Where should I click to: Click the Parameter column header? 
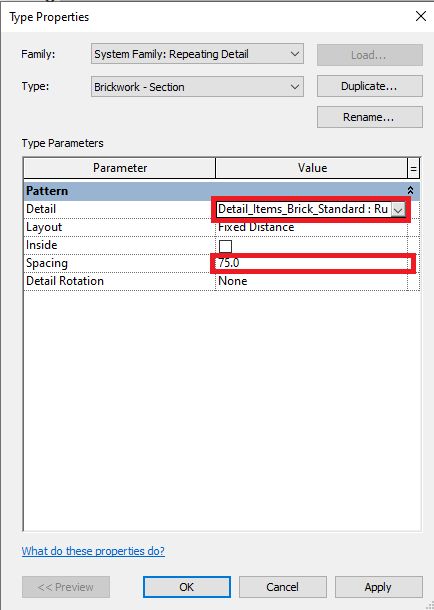(120, 168)
